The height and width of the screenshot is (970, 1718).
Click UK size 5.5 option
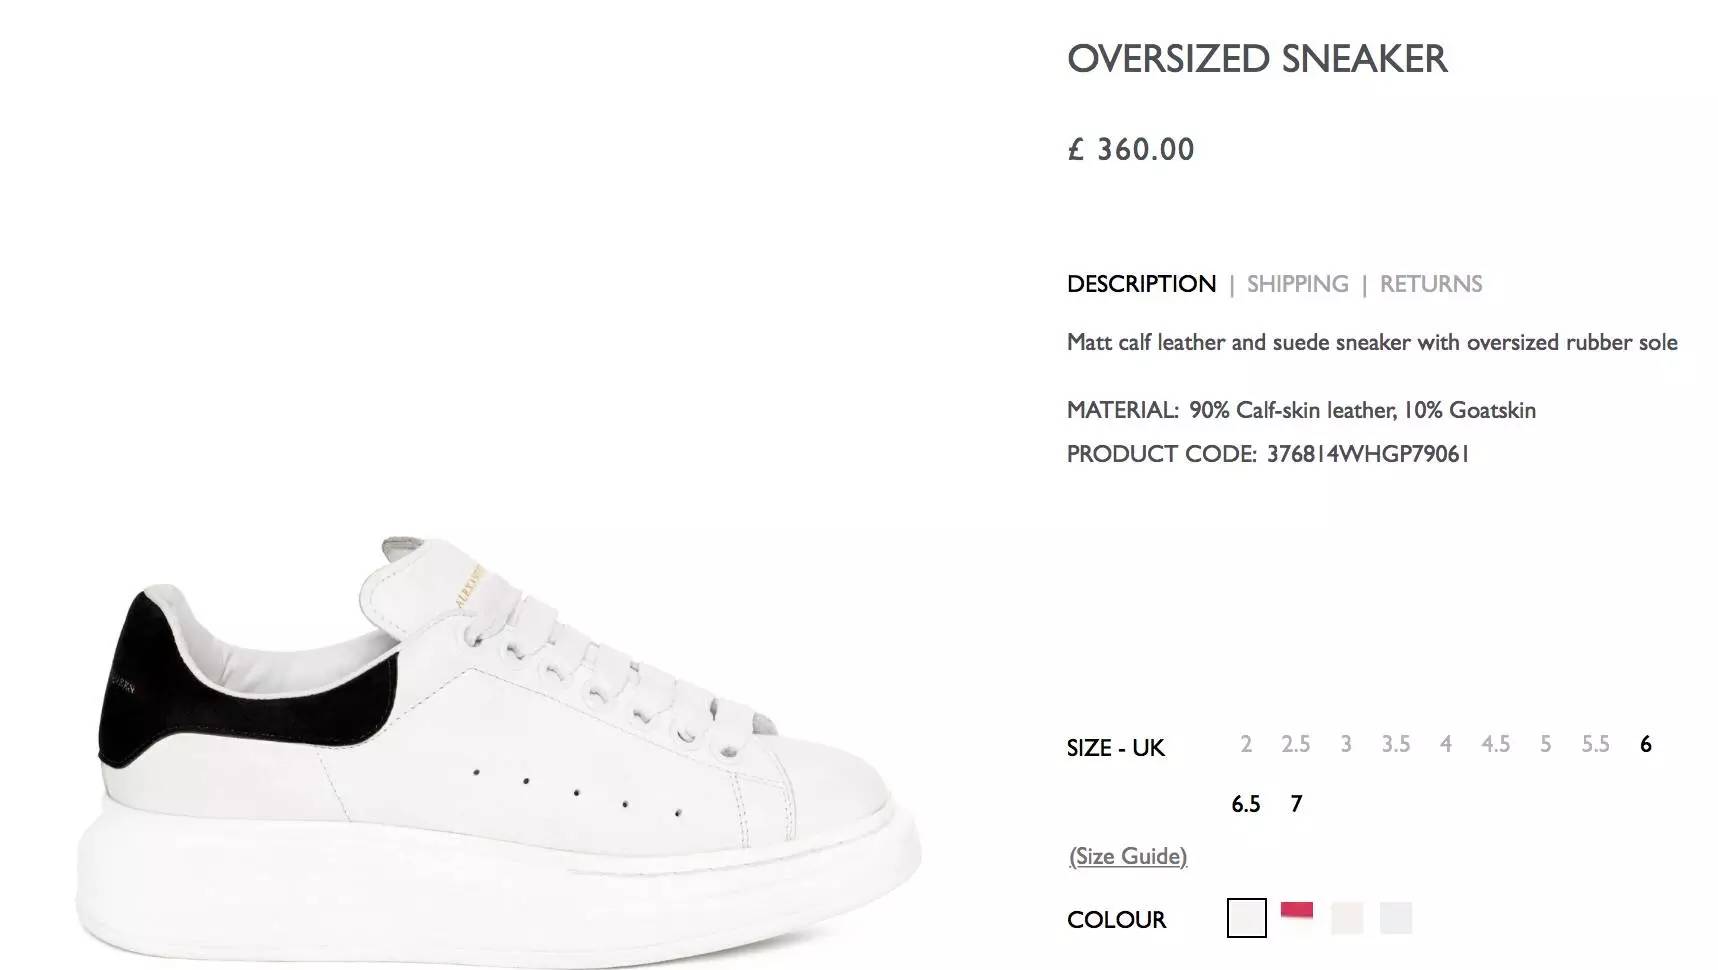(1595, 744)
